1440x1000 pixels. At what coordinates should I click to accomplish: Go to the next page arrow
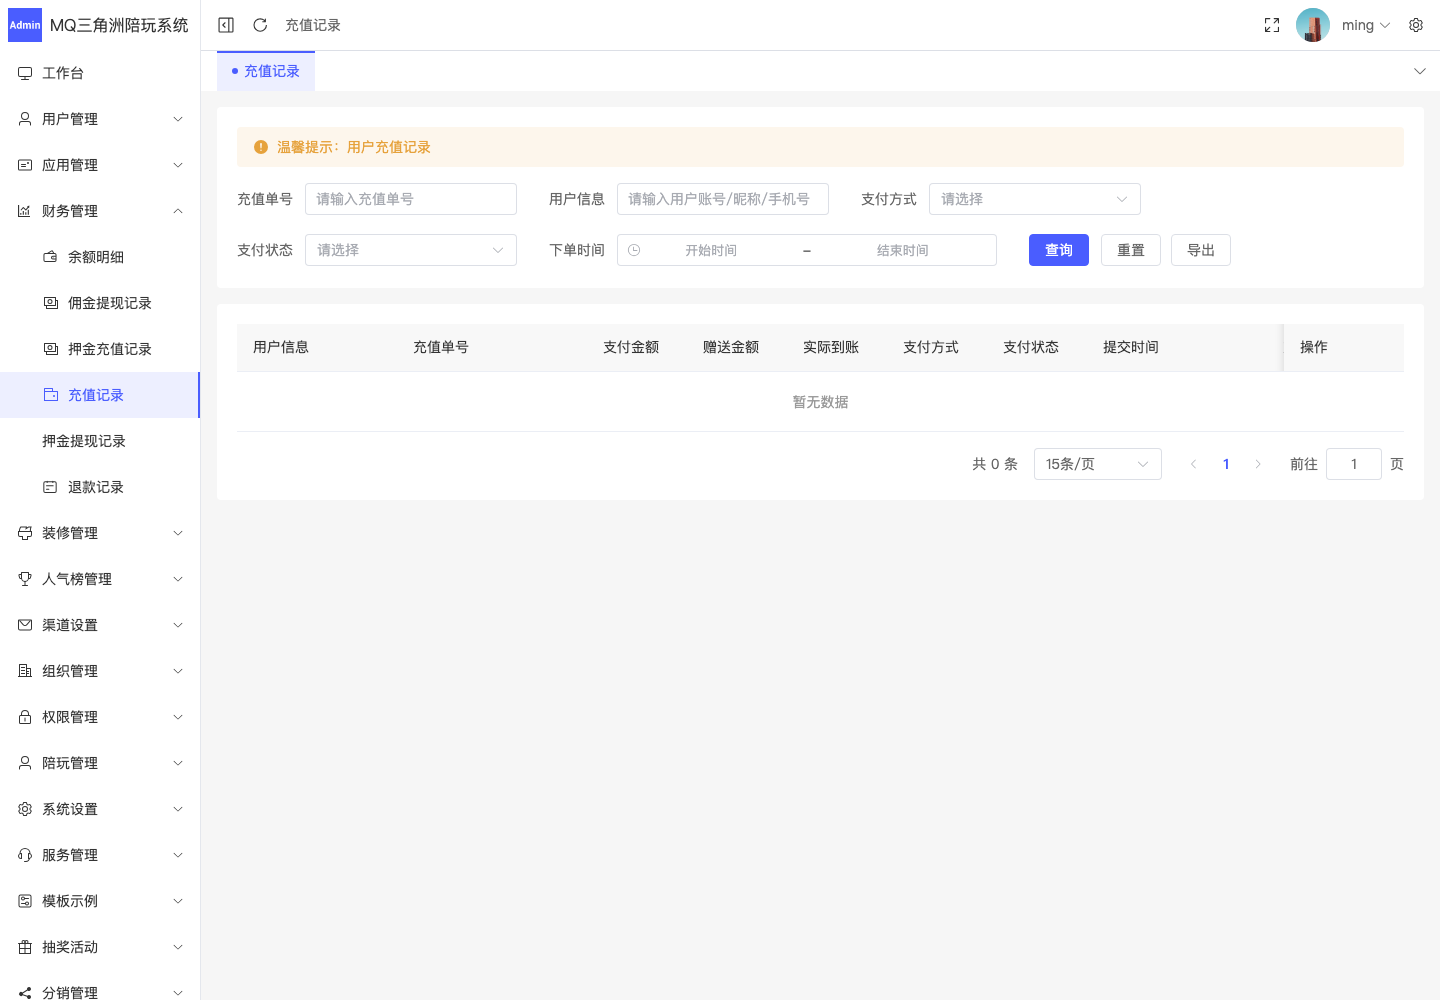click(1258, 464)
